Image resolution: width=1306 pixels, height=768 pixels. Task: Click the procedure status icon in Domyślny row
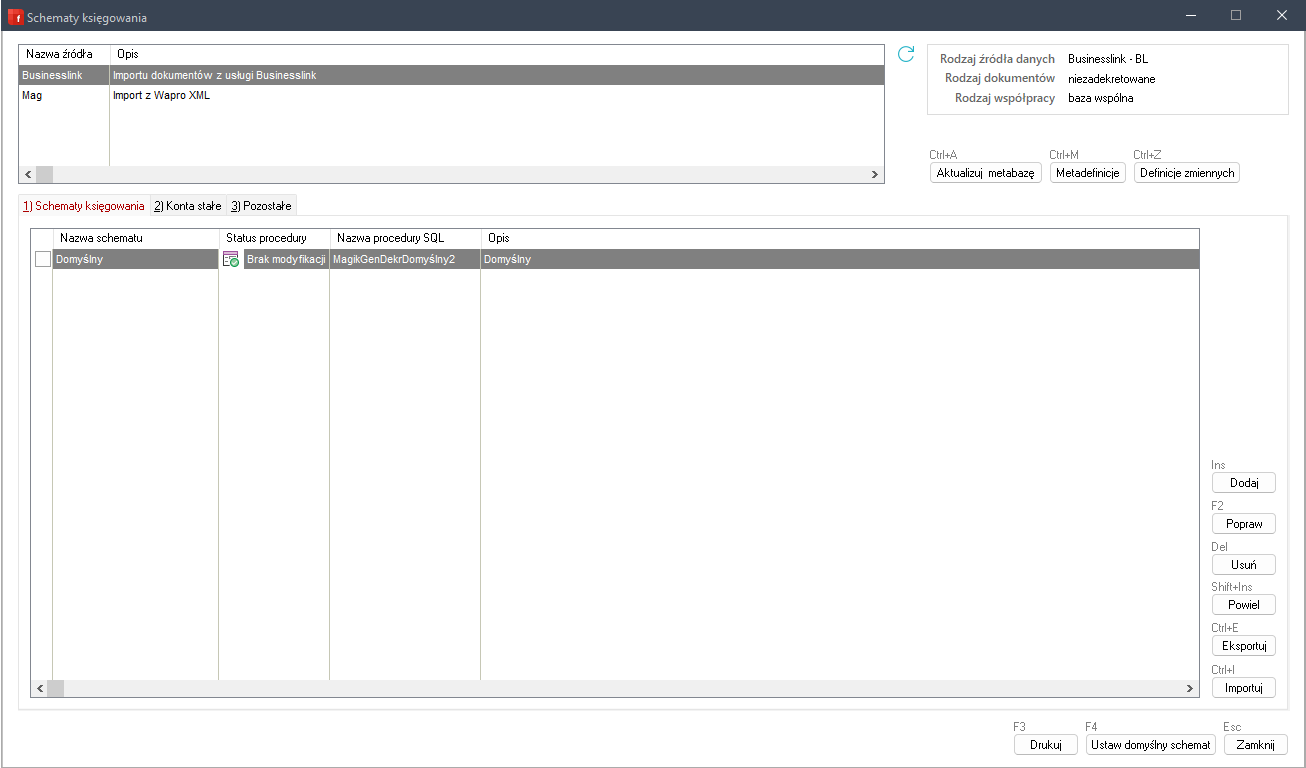(231, 259)
